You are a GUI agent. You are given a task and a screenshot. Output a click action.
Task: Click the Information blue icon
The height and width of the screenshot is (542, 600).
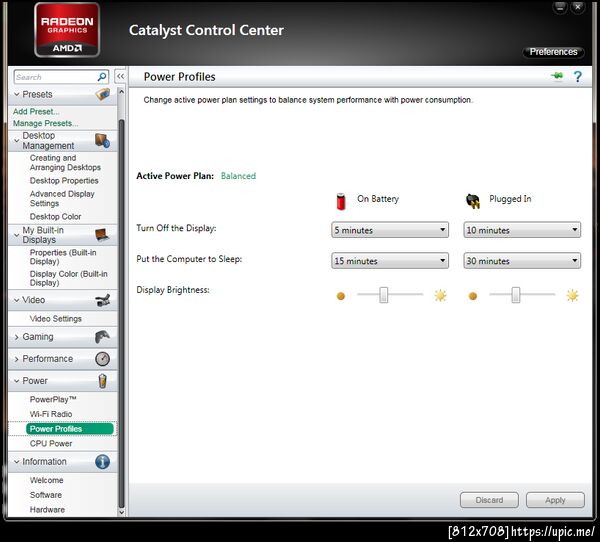coord(102,462)
